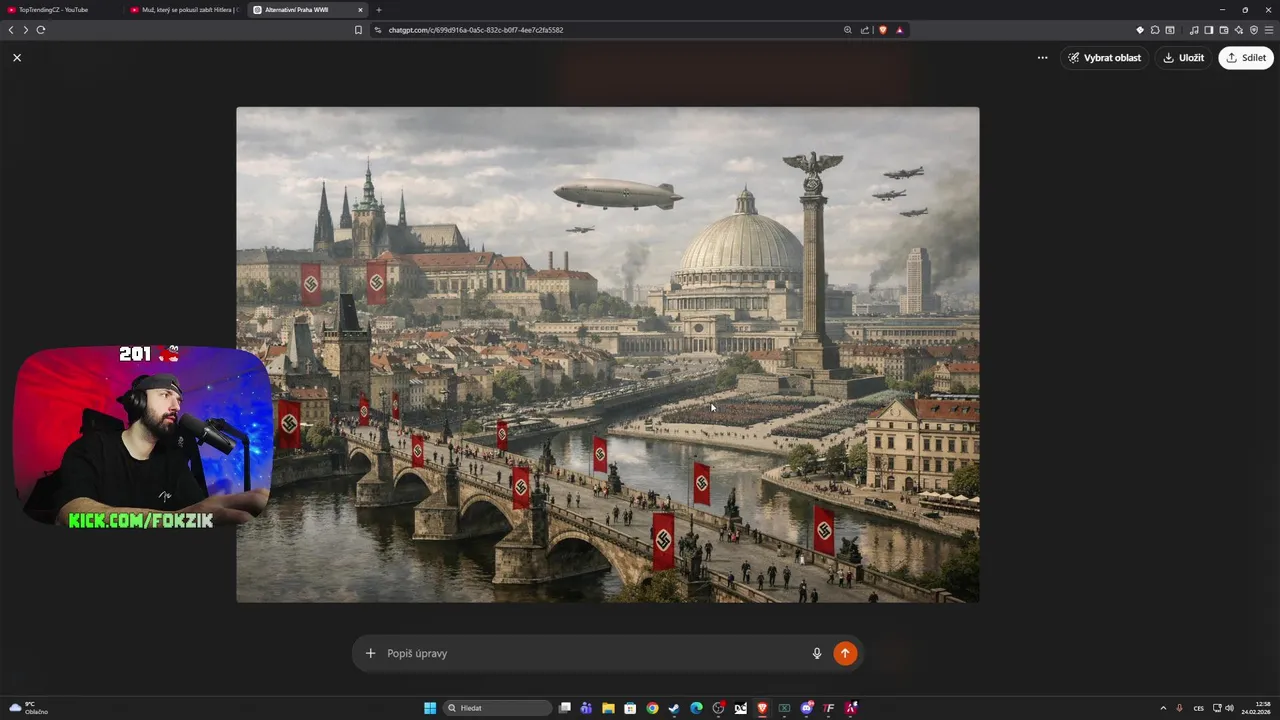Go forward in browser history
This screenshot has height=720, width=1280.
(26, 30)
